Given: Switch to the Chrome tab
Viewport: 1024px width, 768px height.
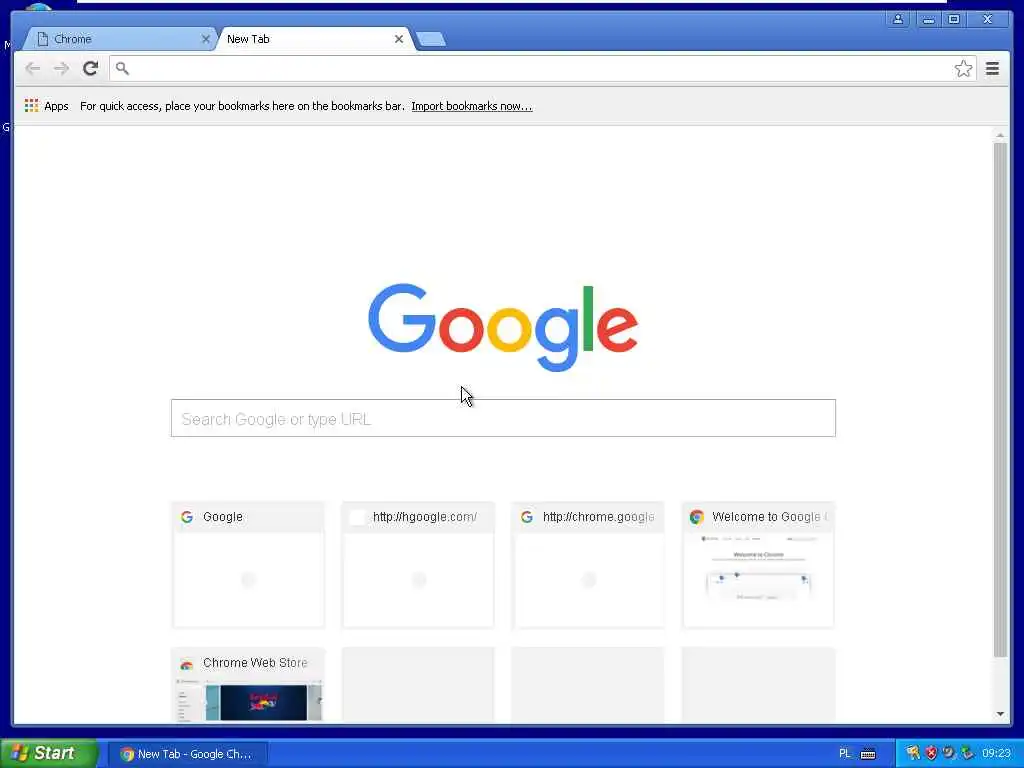Looking at the screenshot, I should click(121, 39).
